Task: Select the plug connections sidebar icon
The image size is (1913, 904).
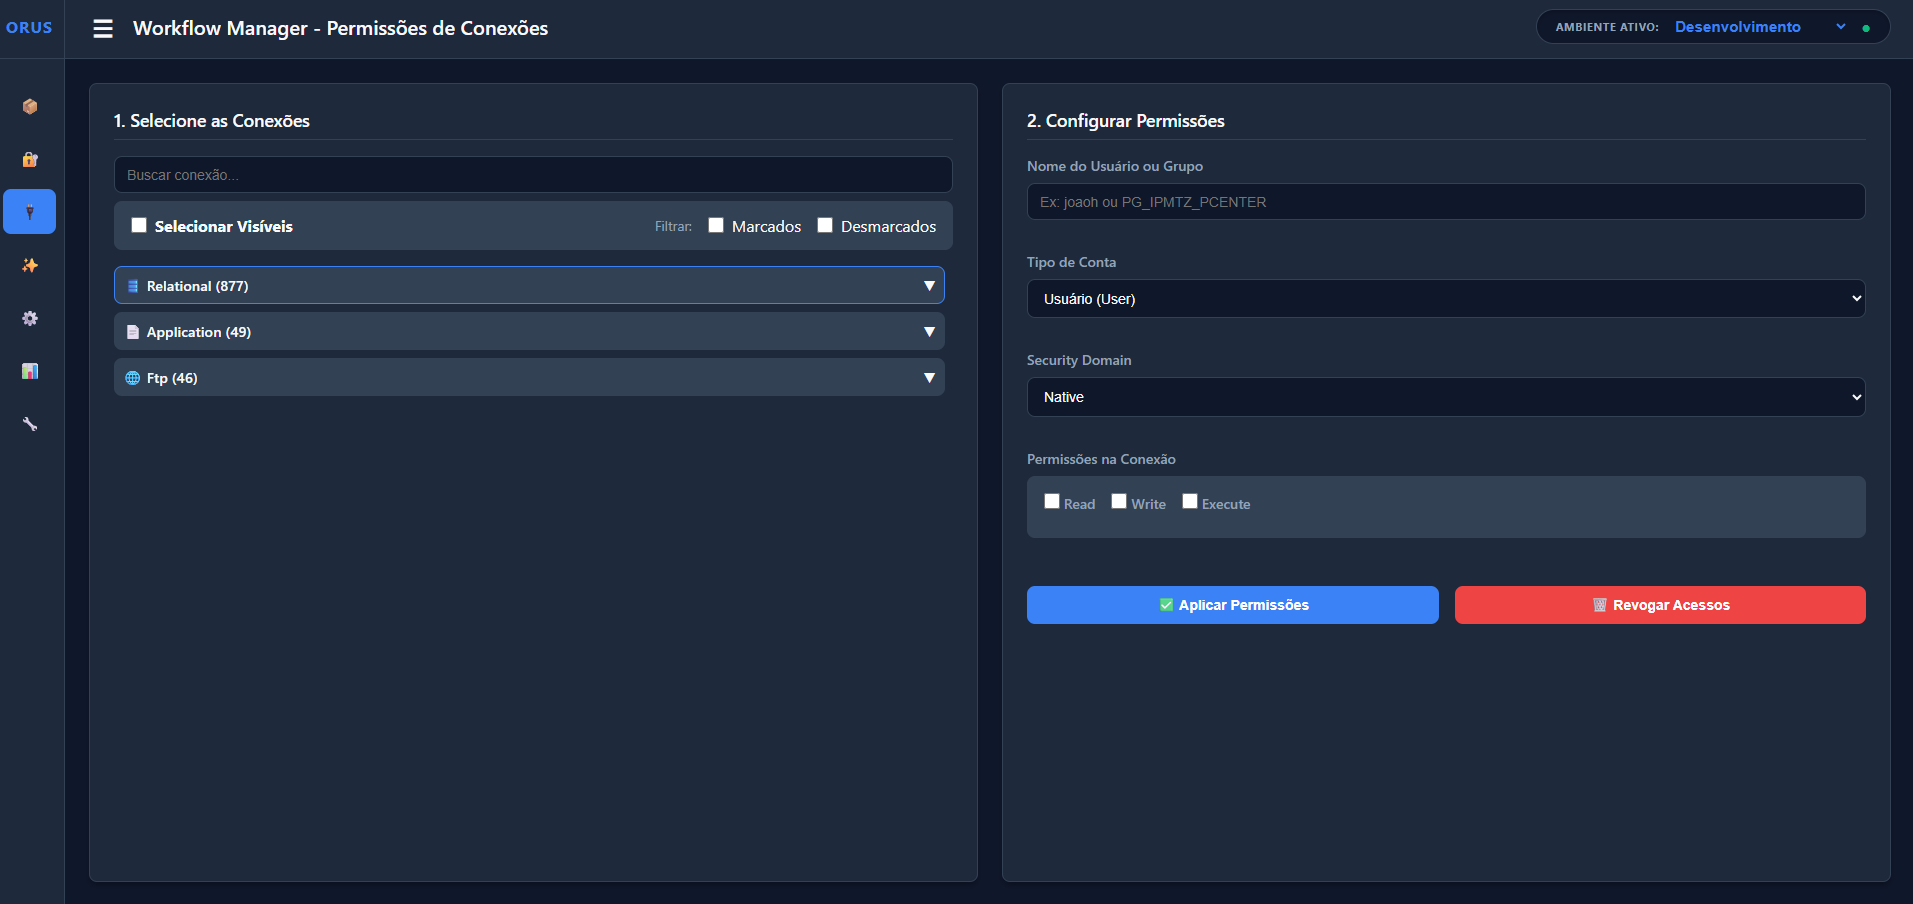Action: [x=30, y=212]
